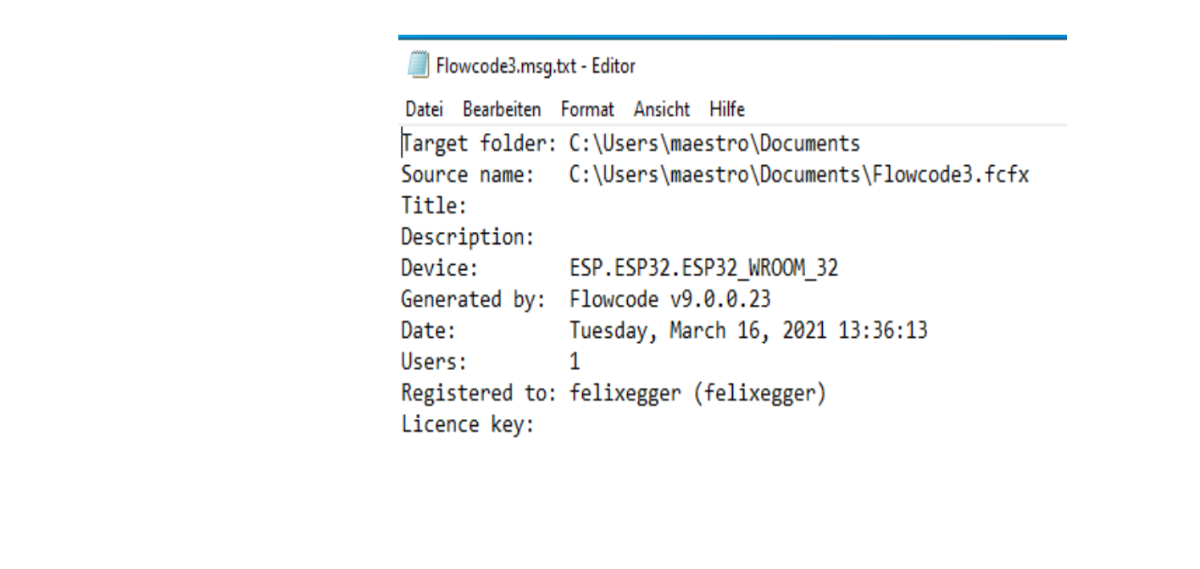This screenshot has height=569, width=1200.
Task: Open the Hilfe menu
Action: pyautogui.click(x=727, y=109)
